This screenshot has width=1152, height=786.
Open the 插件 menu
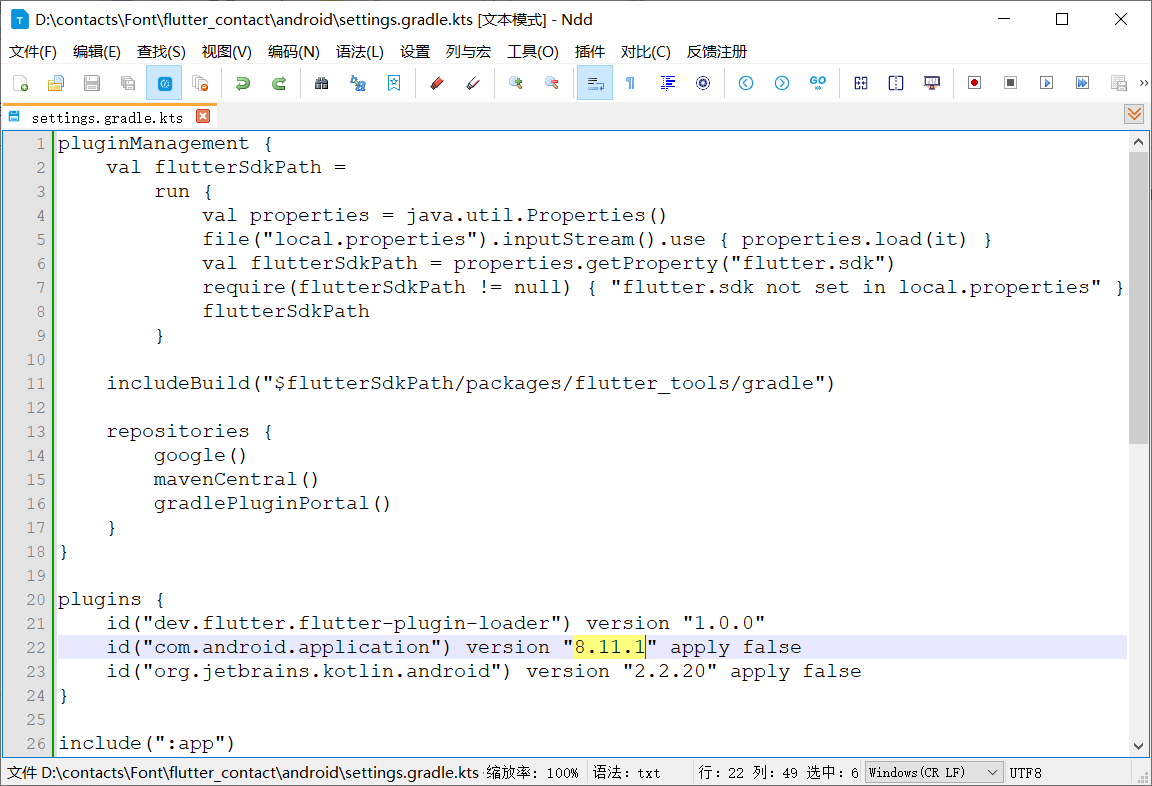[589, 51]
